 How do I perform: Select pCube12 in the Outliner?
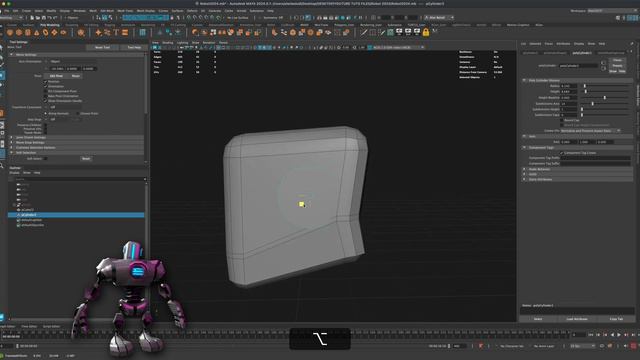[x=28, y=210]
